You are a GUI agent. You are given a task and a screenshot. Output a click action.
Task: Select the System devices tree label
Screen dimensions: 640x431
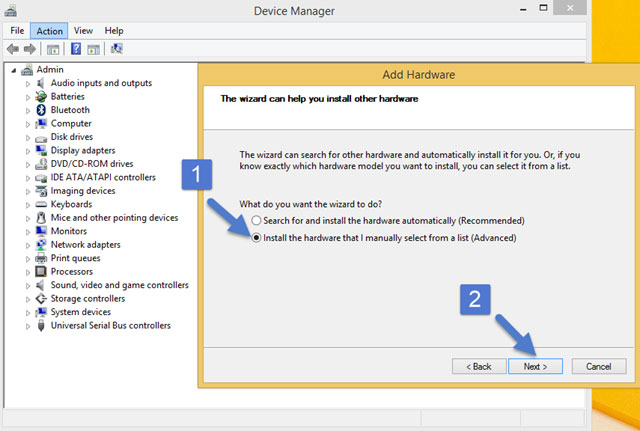click(x=81, y=312)
